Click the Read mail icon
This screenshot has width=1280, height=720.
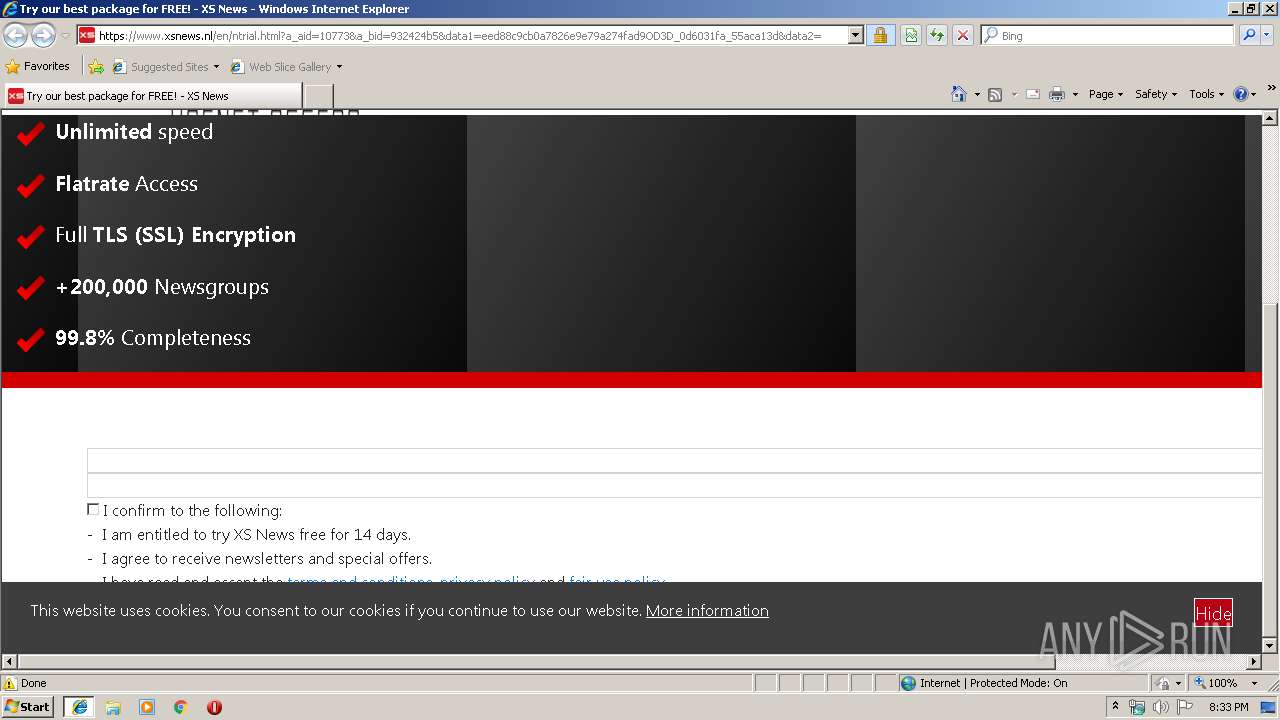1033,94
